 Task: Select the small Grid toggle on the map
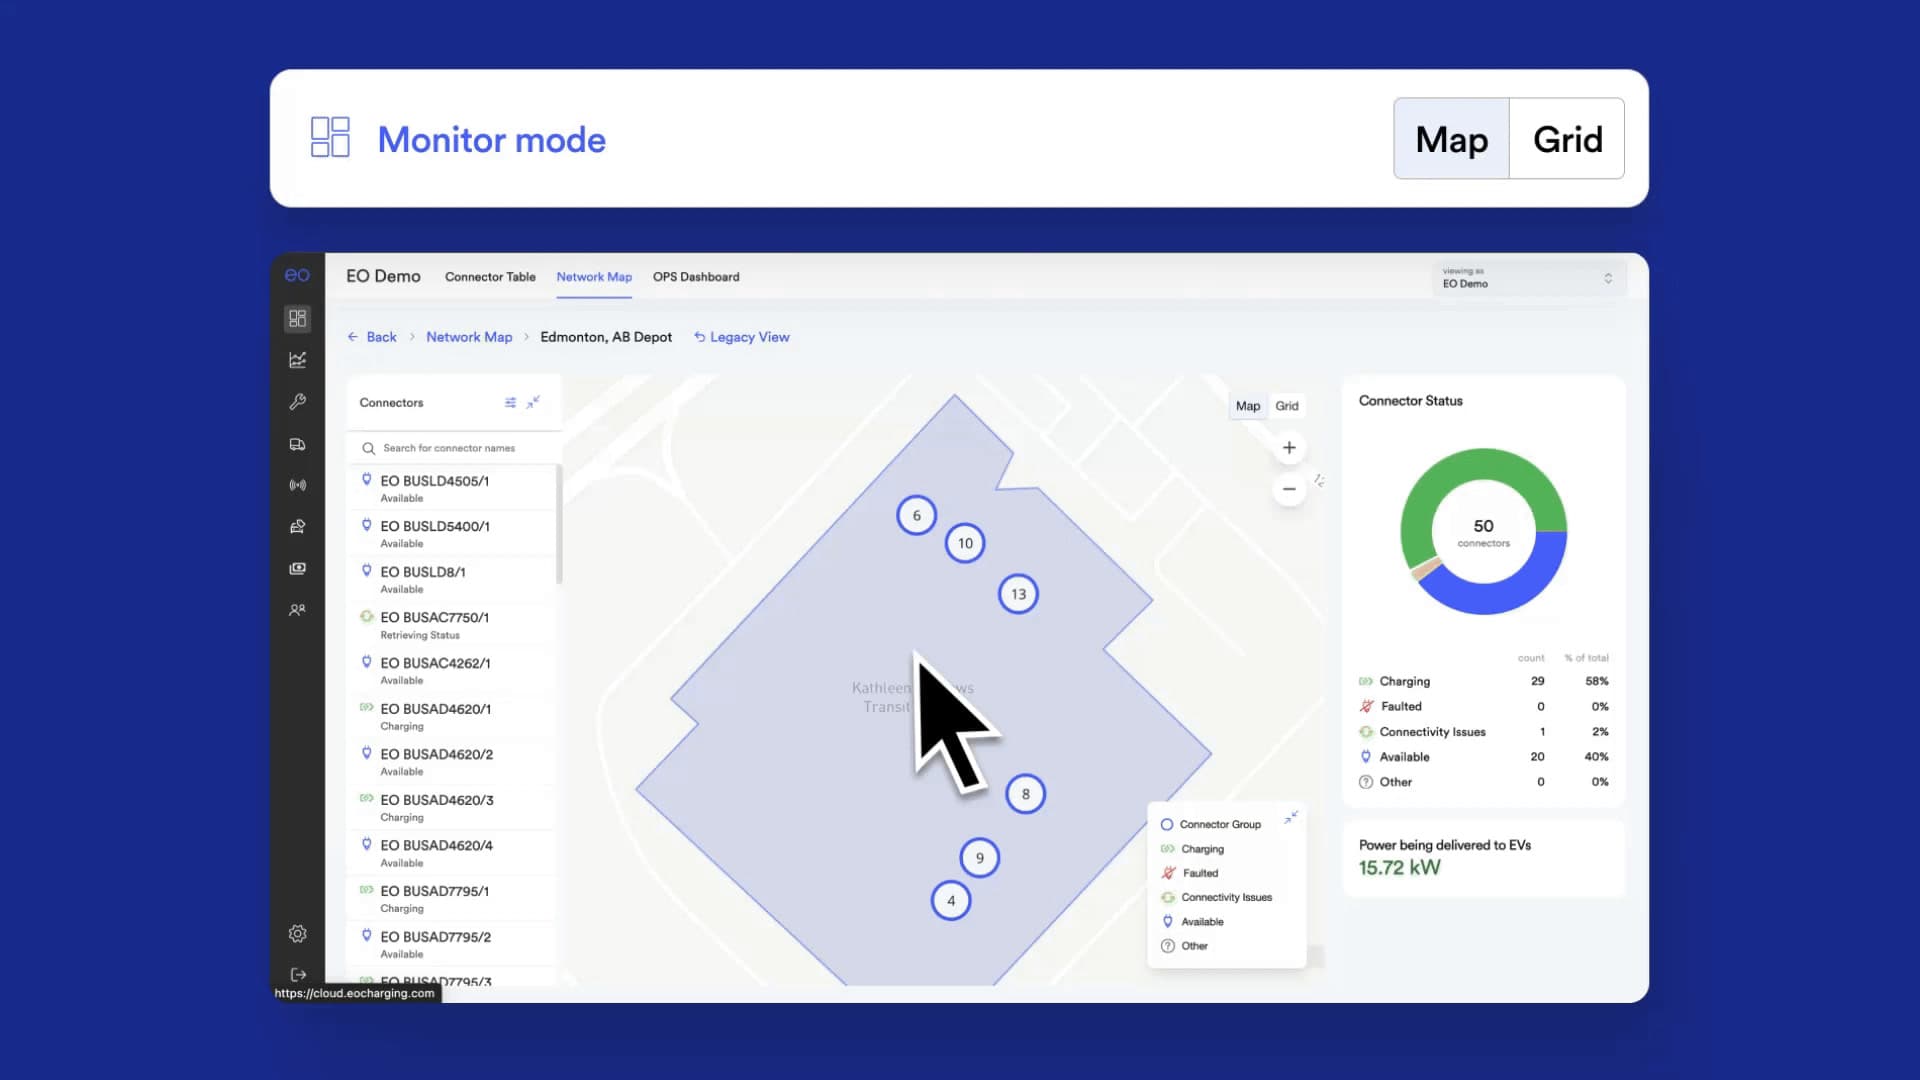[1286, 406]
